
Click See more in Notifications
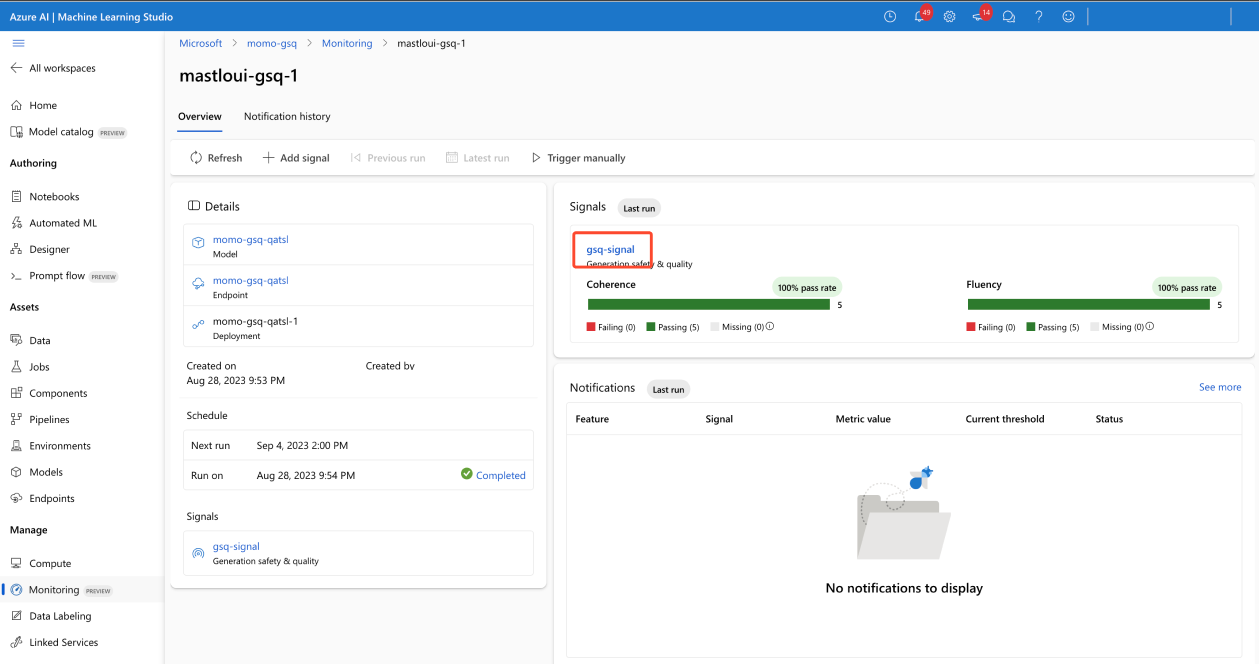point(1219,387)
